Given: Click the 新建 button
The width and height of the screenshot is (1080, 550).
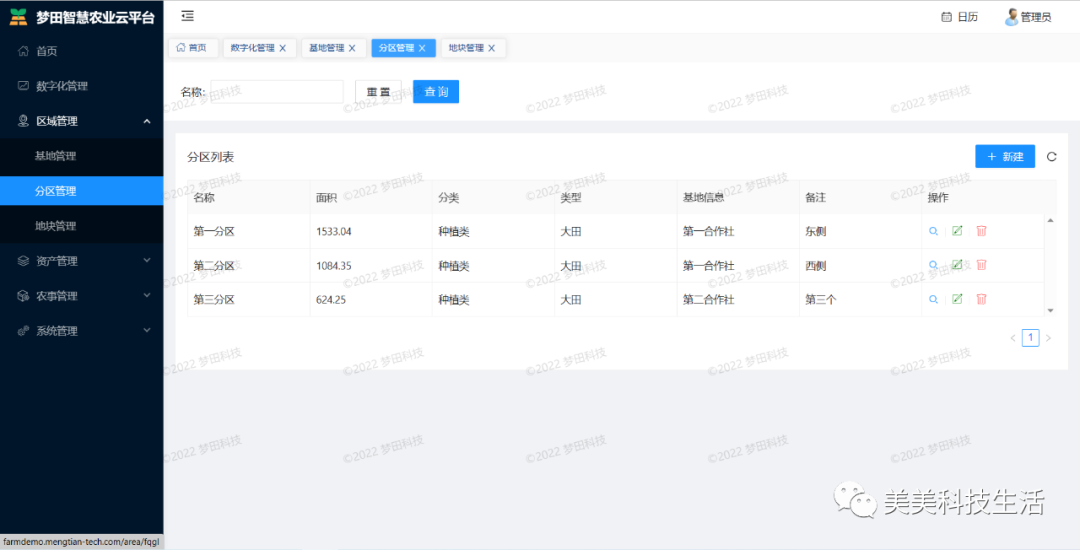Looking at the screenshot, I should click(x=1005, y=156).
